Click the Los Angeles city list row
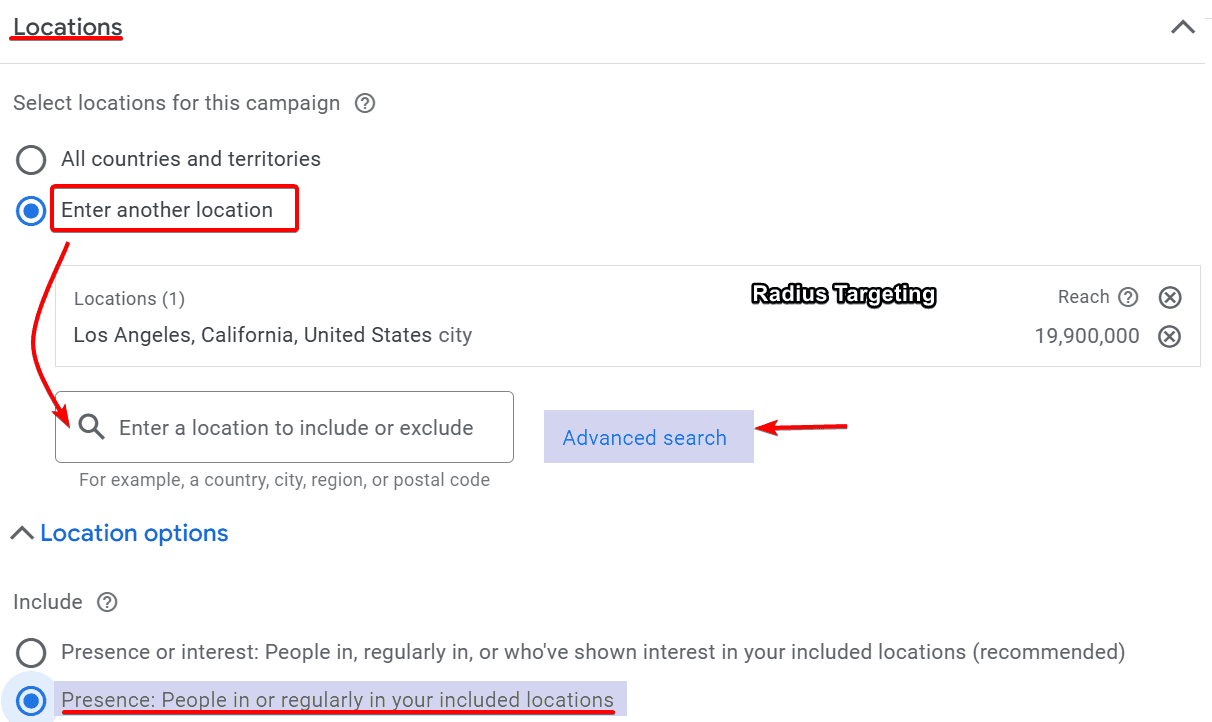Image resolution: width=1212 pixels, height=722 pixels. 272,335
